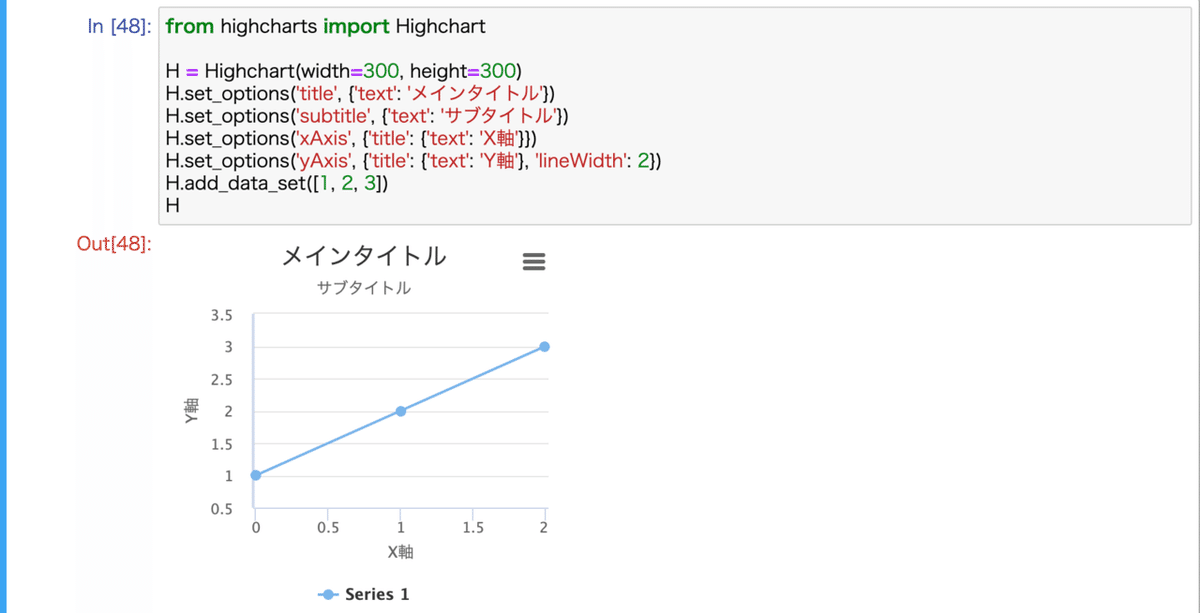
Task: Place cursor on the highcharts import line
Action: (325, 27)
